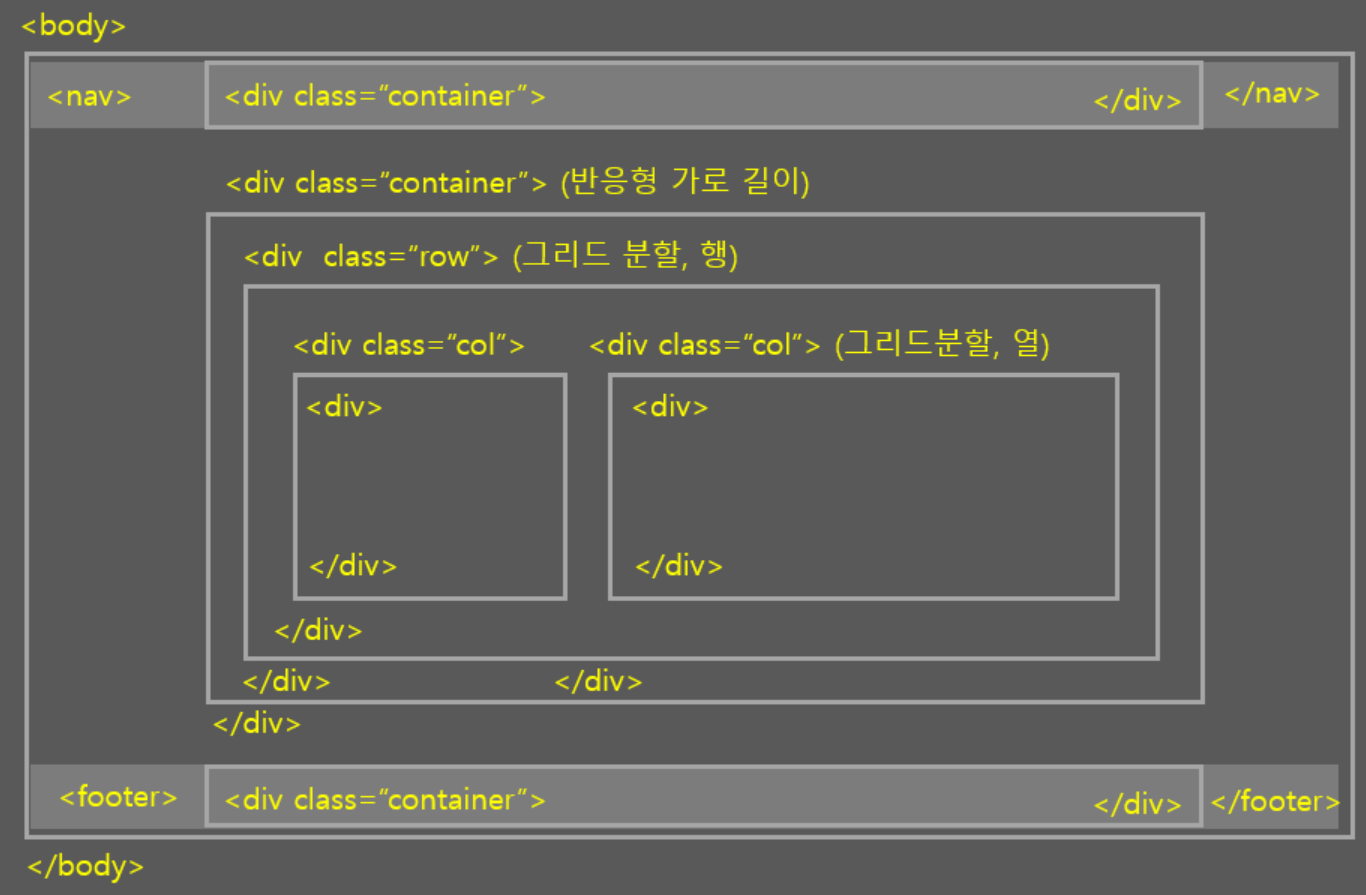Viewport: 1366px width, 895px height.
Task: Select the </nav> closing tag text
Action: point(1272,93)
